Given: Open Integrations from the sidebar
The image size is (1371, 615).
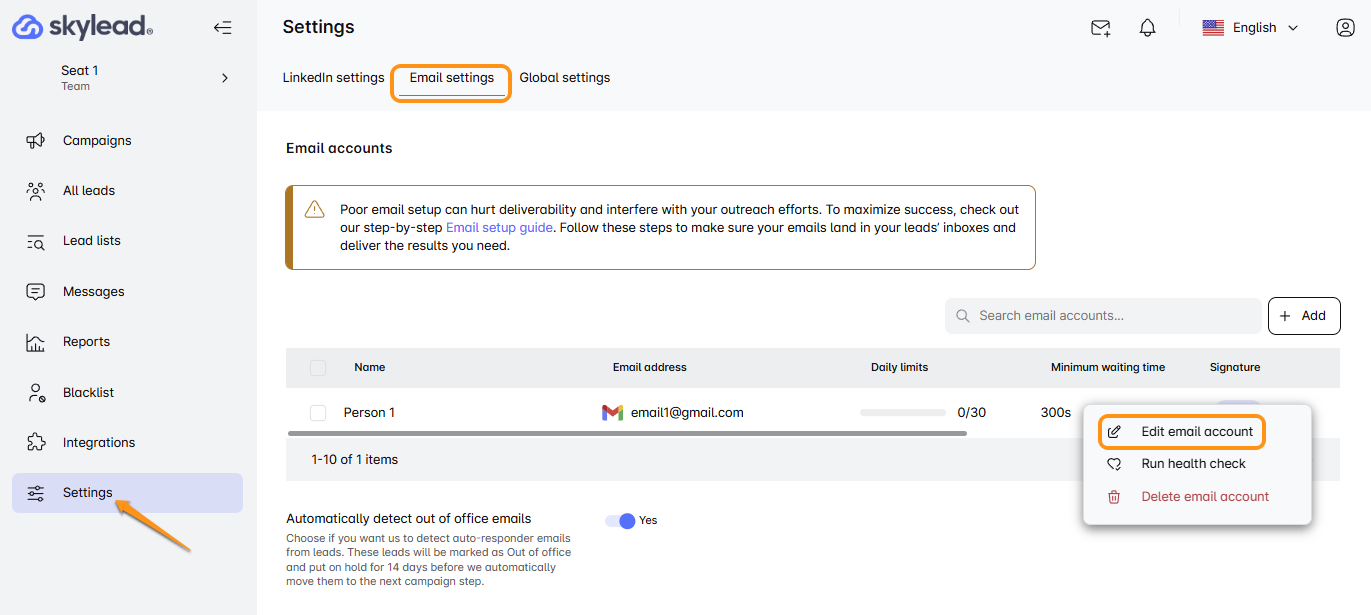Looking at the screenshot, I should [98, 442].
